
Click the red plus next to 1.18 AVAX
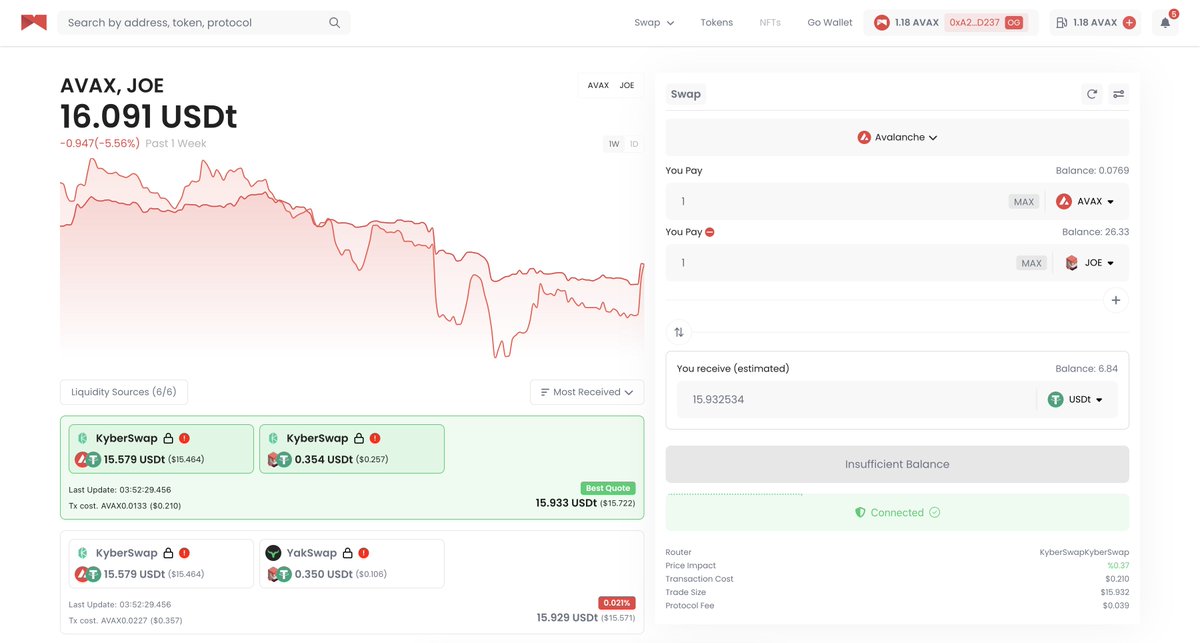tap(1129, 22)
